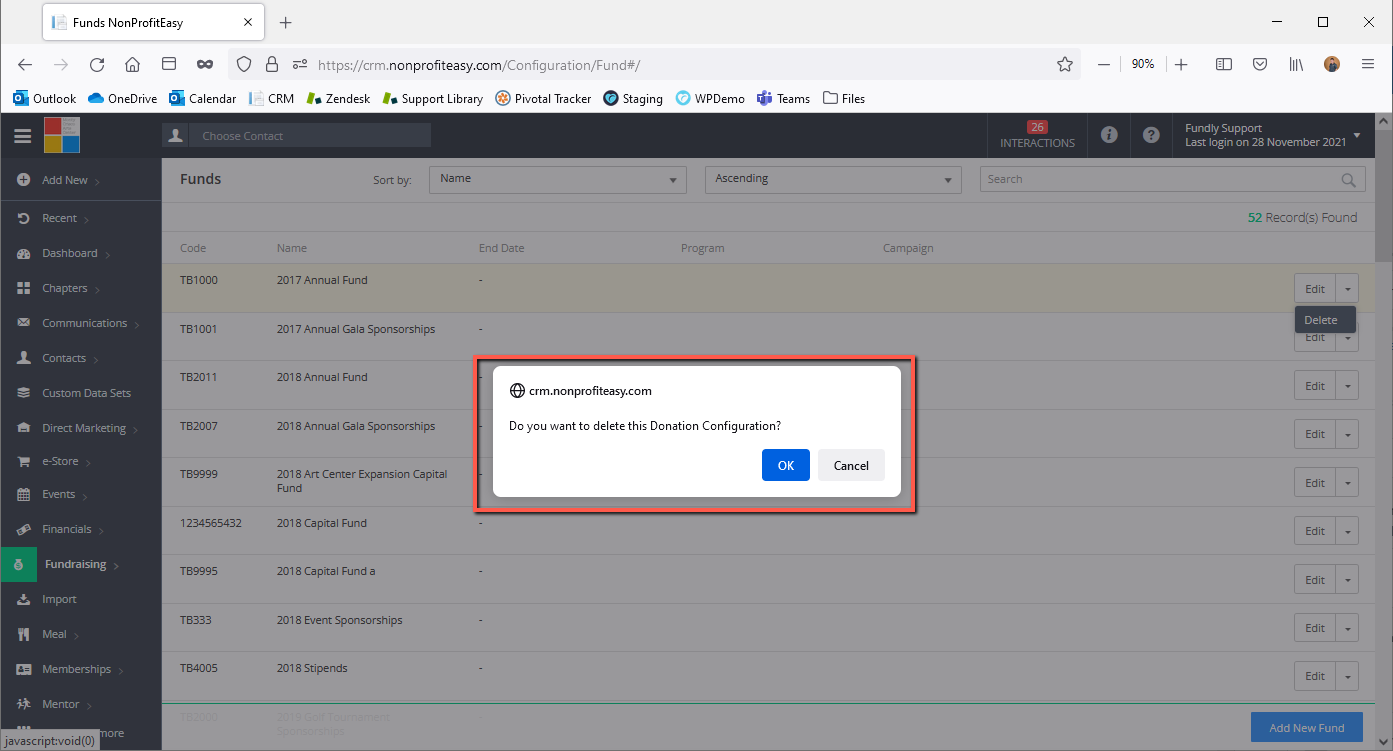Click the Import download icon
This screenshot has width=1393, height=751.
pos(23,599)
